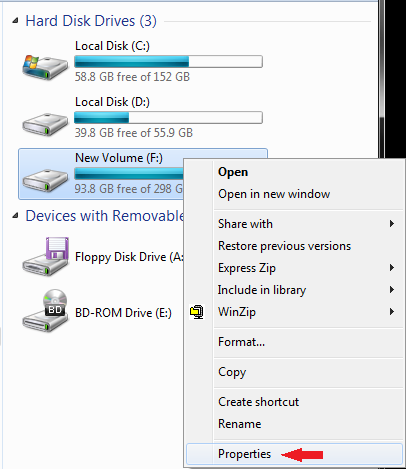Expand the Share with submenu arrow
Viewport: 406px width, 469px height.
pyautogui.click(x=392, y=224)
